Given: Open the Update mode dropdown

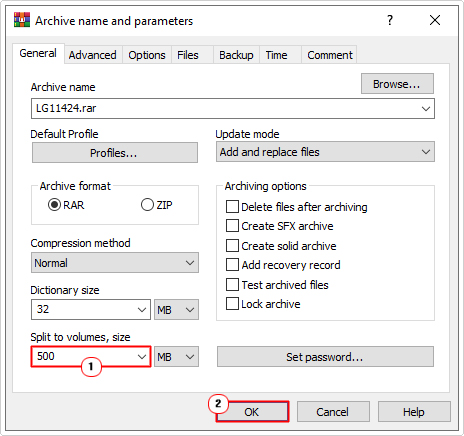Looking at the screenshot, I should point(325,152).
